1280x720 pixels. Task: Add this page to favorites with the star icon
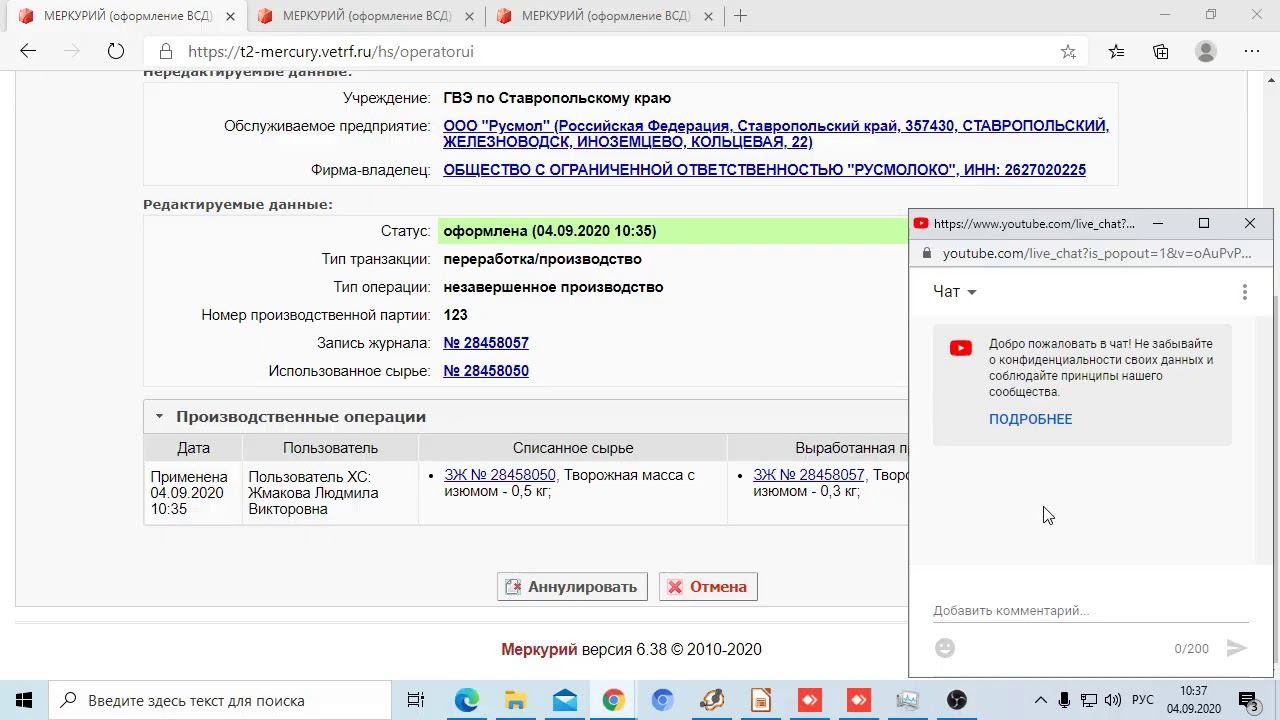tap(1068, 52)
